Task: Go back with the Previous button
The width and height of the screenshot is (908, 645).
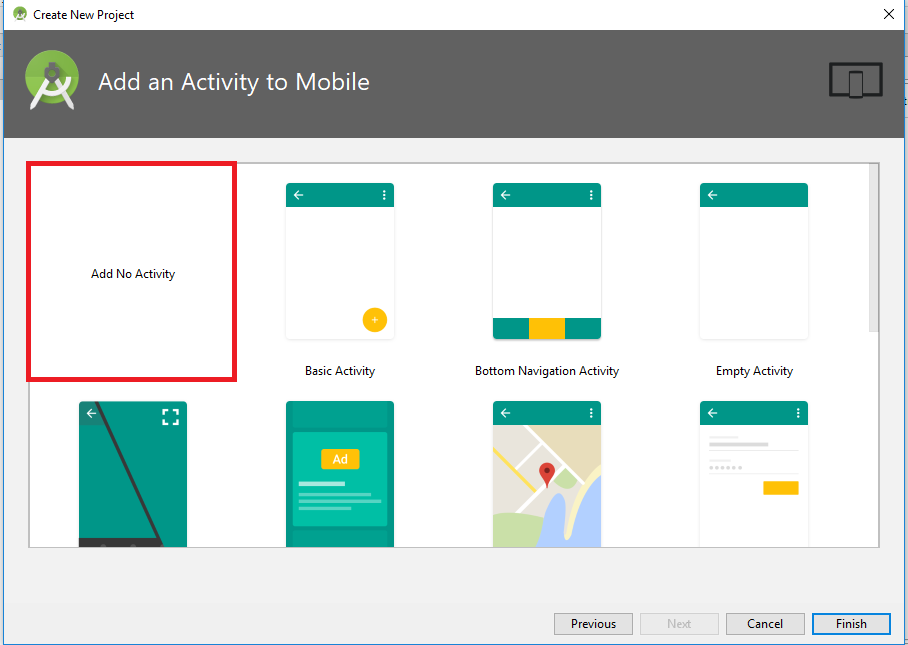Action: [593, 624]
